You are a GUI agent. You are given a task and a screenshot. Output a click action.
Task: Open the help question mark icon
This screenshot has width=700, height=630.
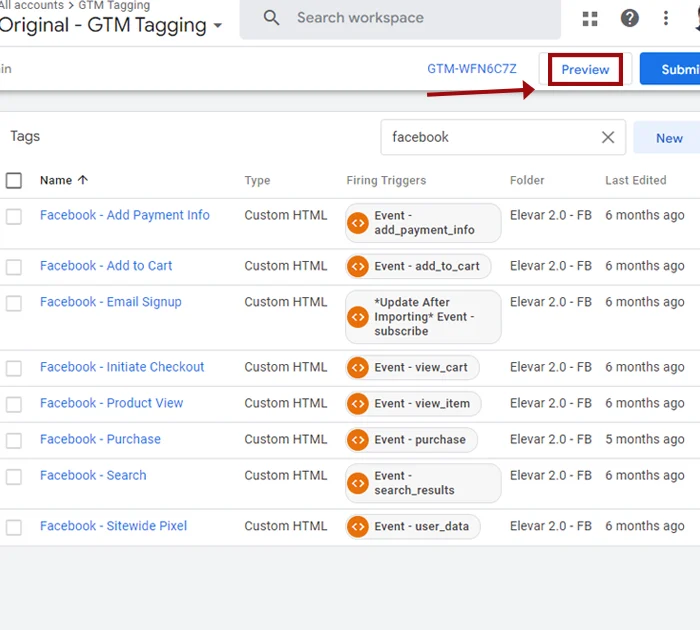point(629,18)
